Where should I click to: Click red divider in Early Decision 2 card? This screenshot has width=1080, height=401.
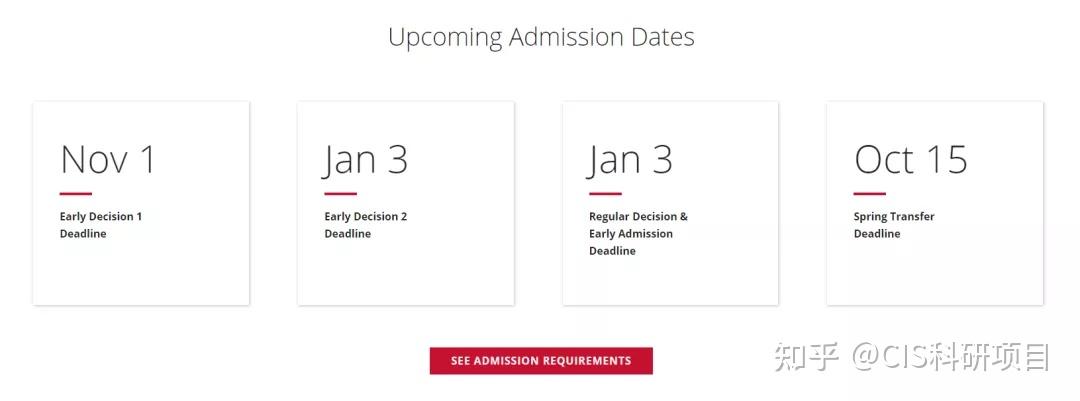click(340, 193)
